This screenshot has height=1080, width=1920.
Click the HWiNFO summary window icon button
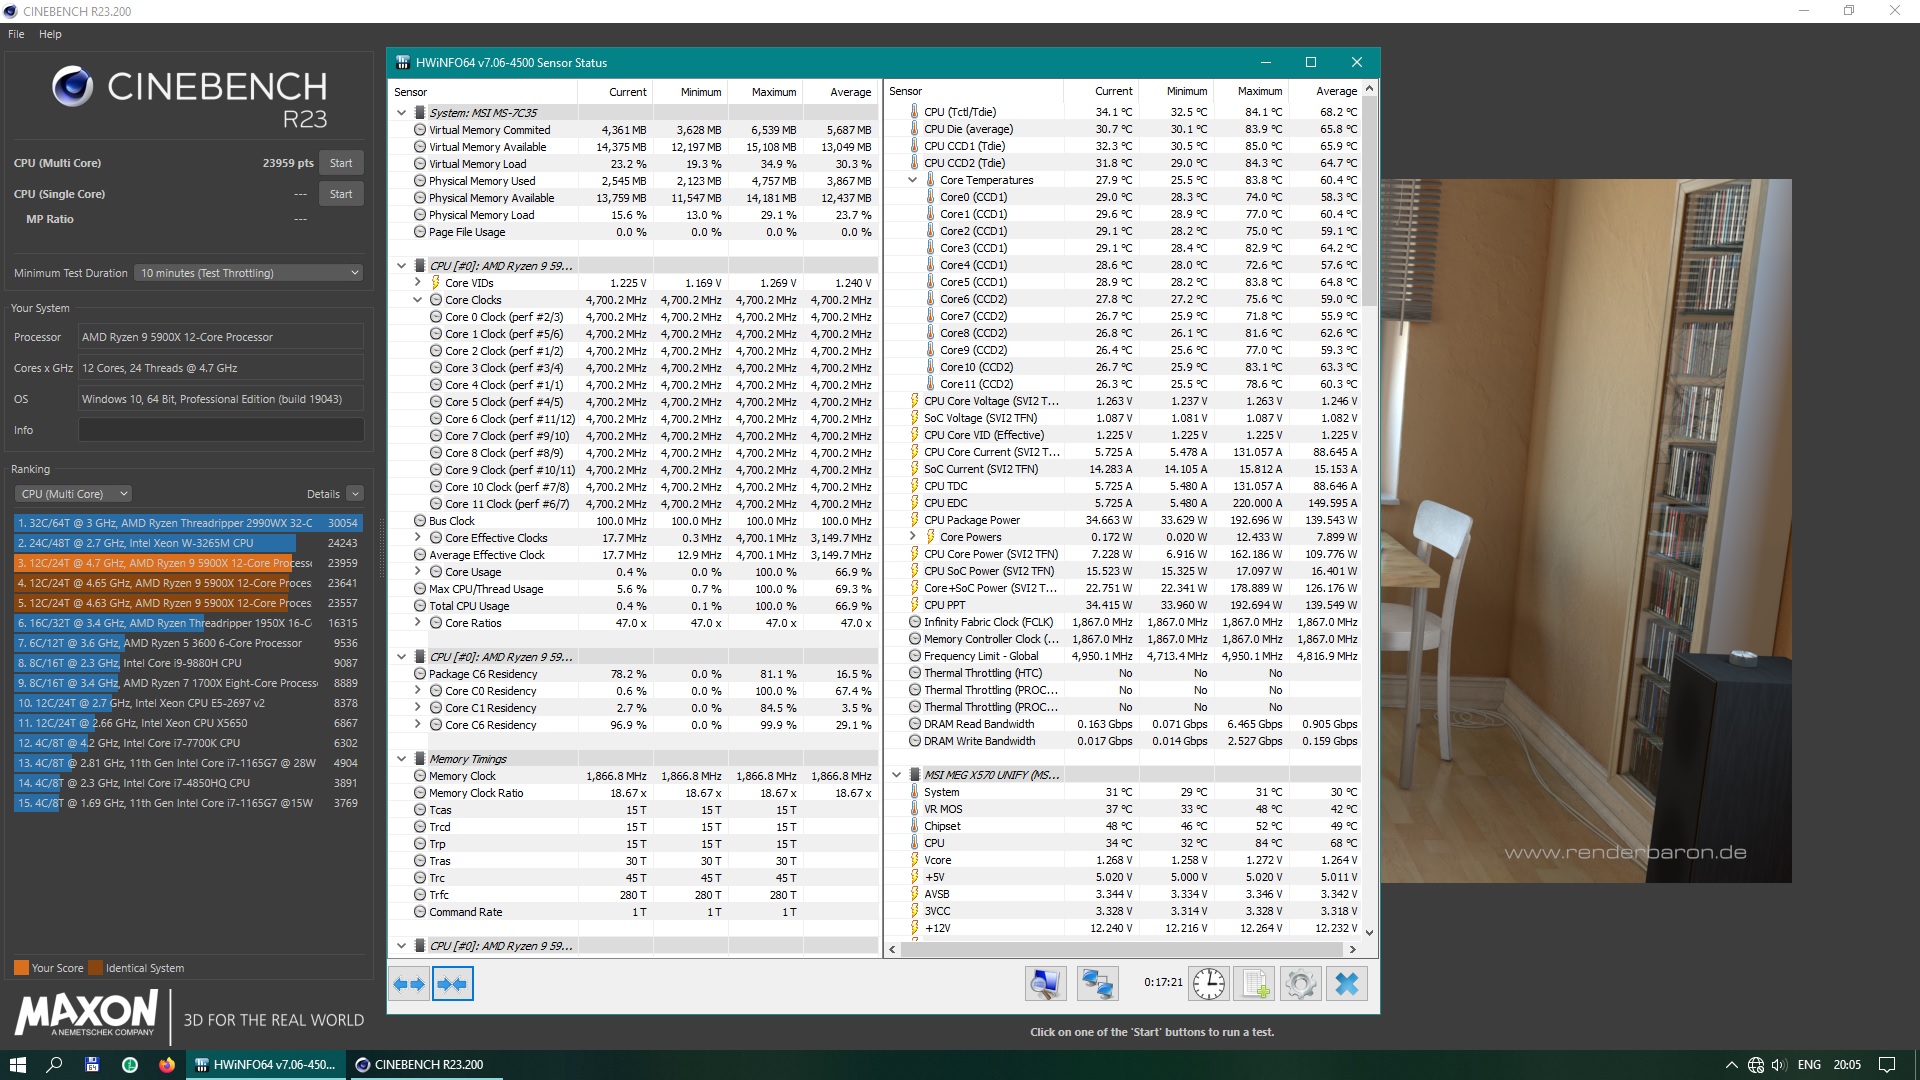[1045, 984]
